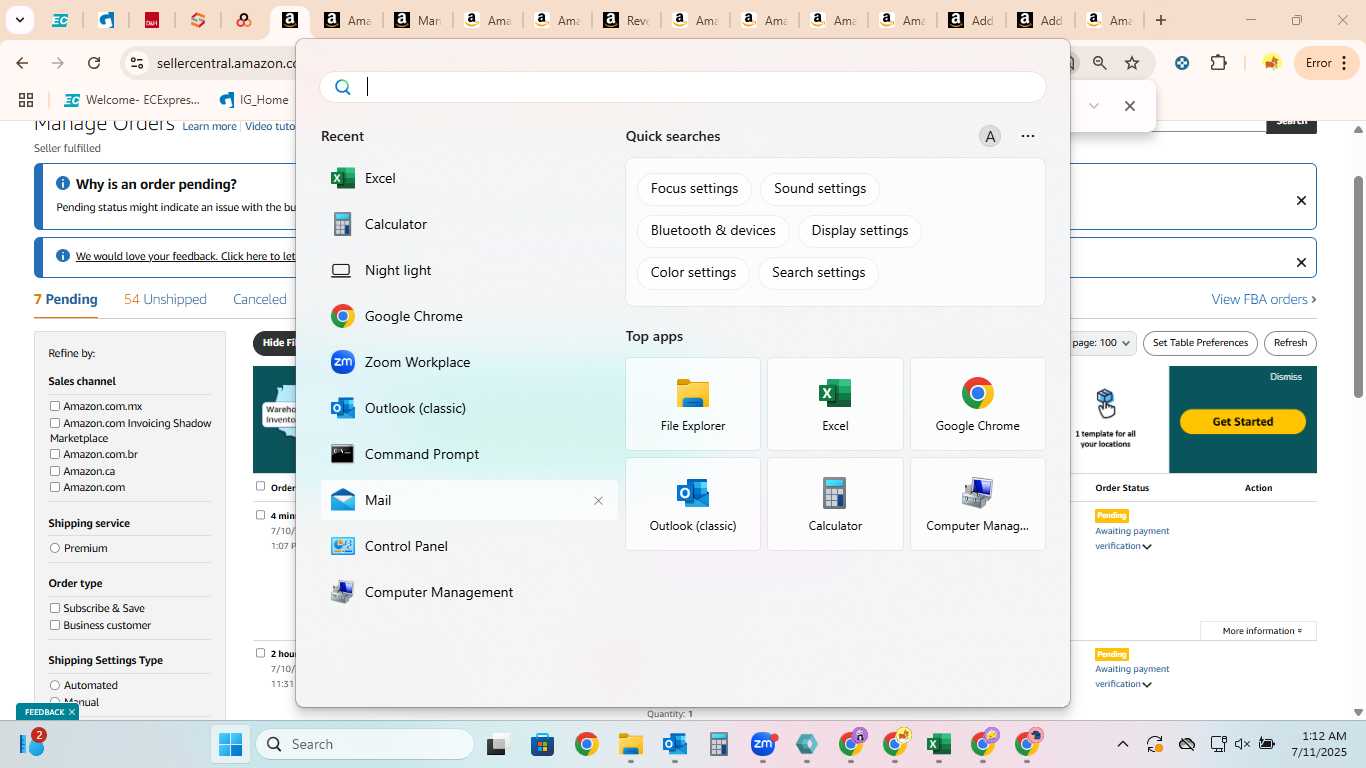
Task: Open Night light from Recent list
Action: click(x=469, y=270)
